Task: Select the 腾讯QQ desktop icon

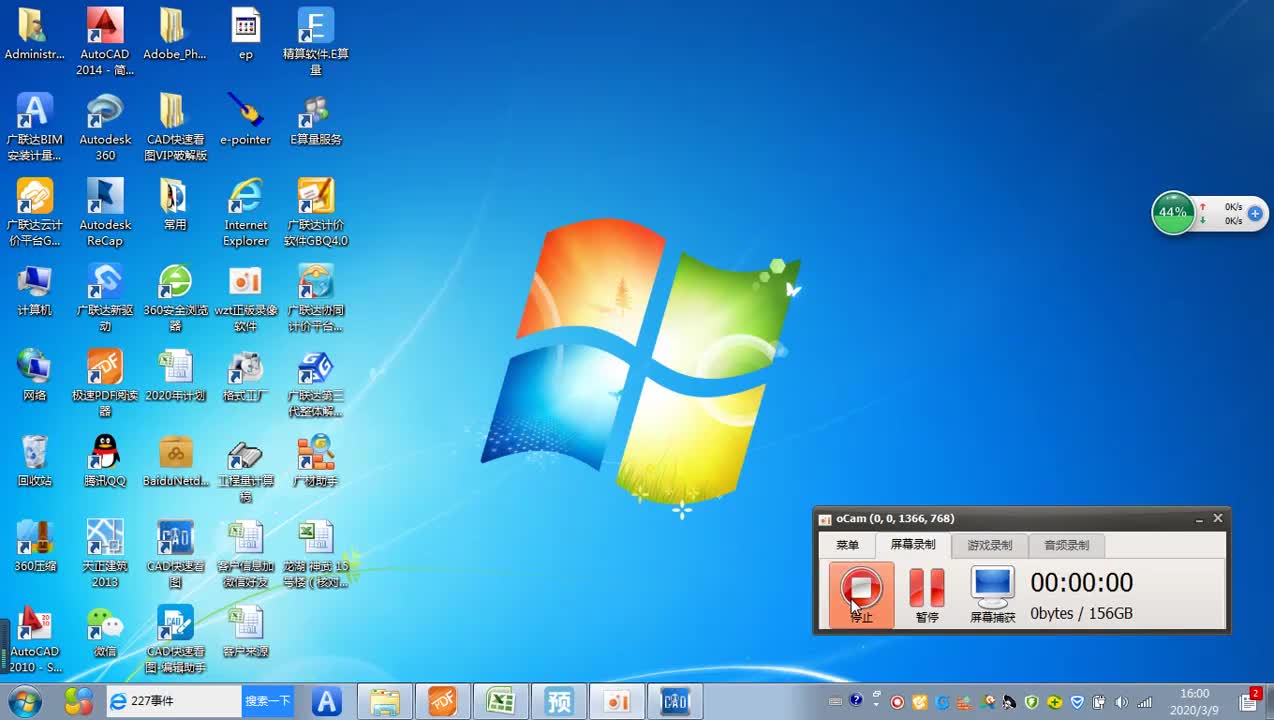Action: (x=105, y=459)
